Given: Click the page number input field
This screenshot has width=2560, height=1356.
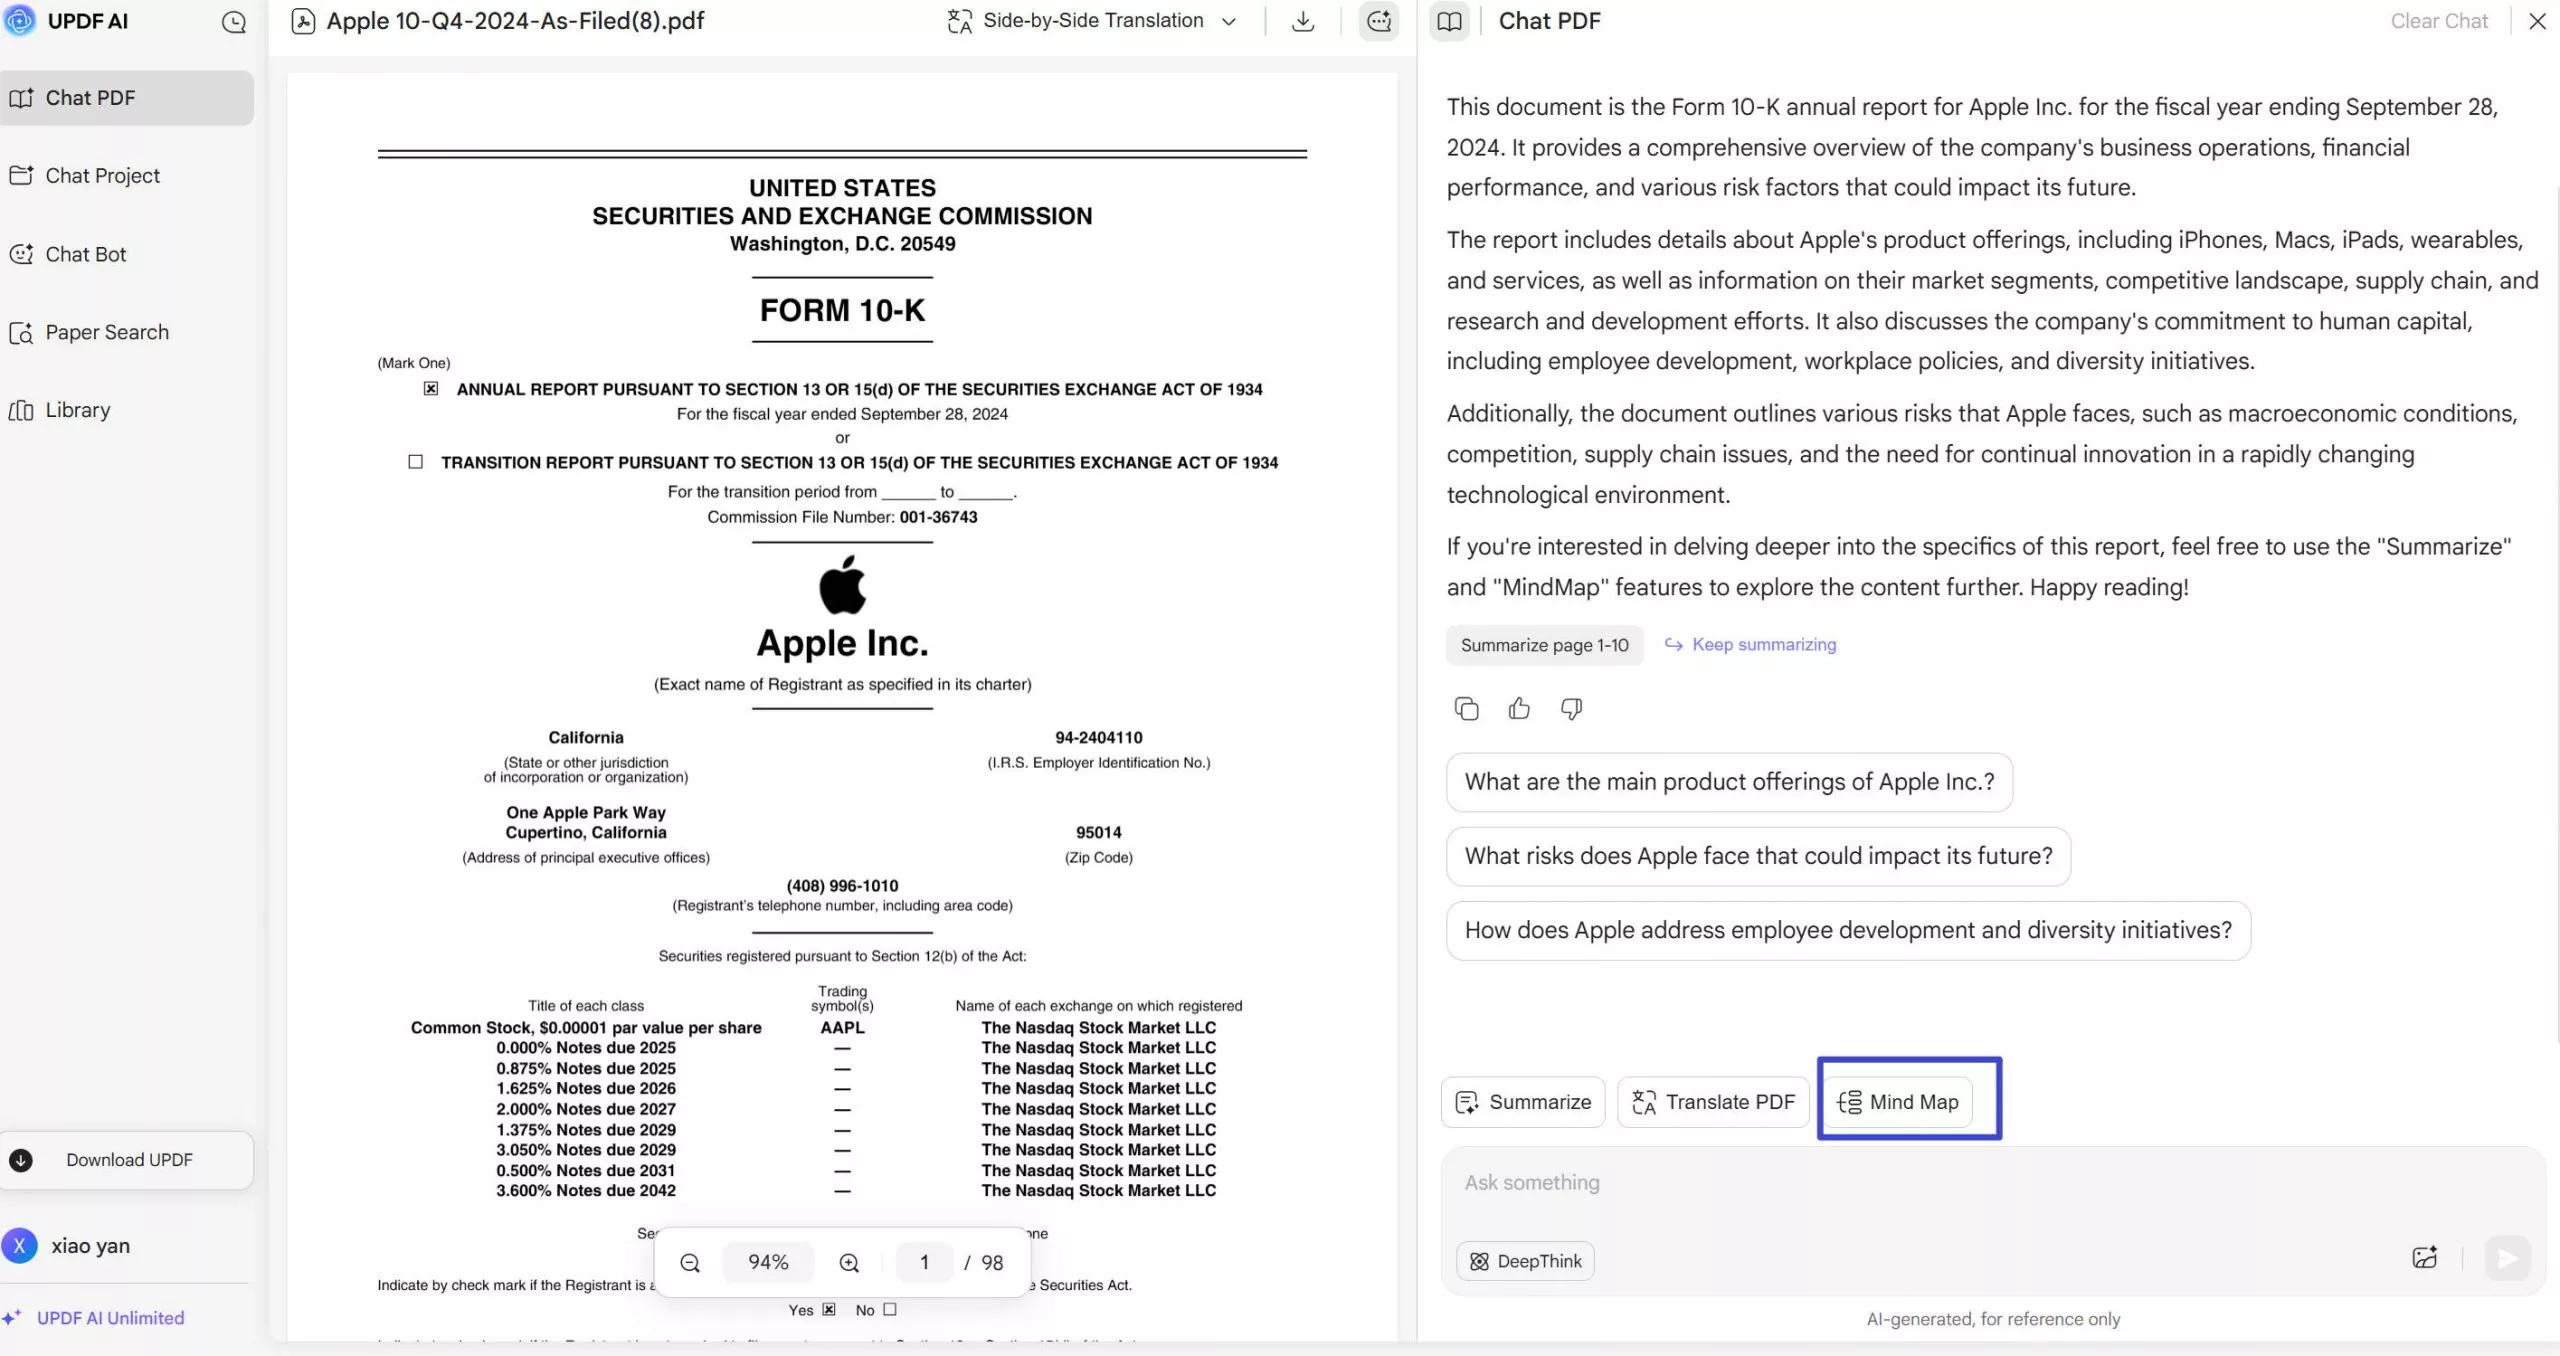Looking at the screenshot, I should (x=924, y=1262).
